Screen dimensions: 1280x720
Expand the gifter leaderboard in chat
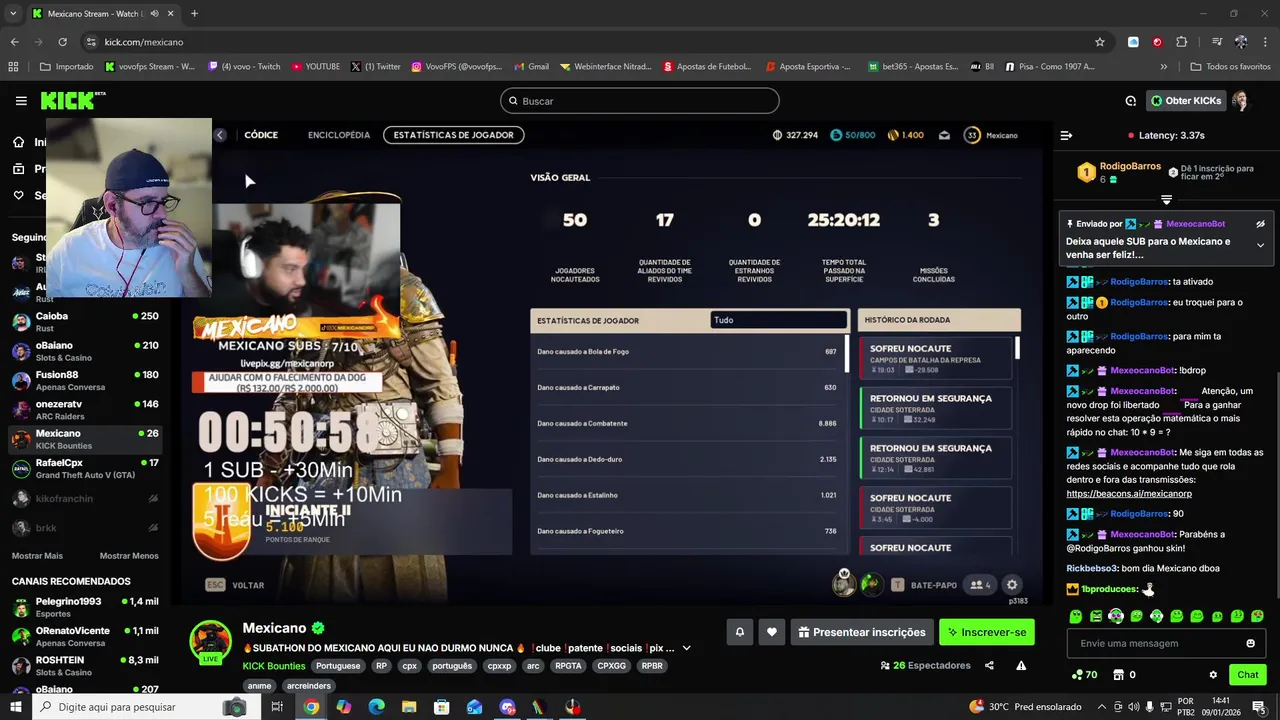point(1166,200)
